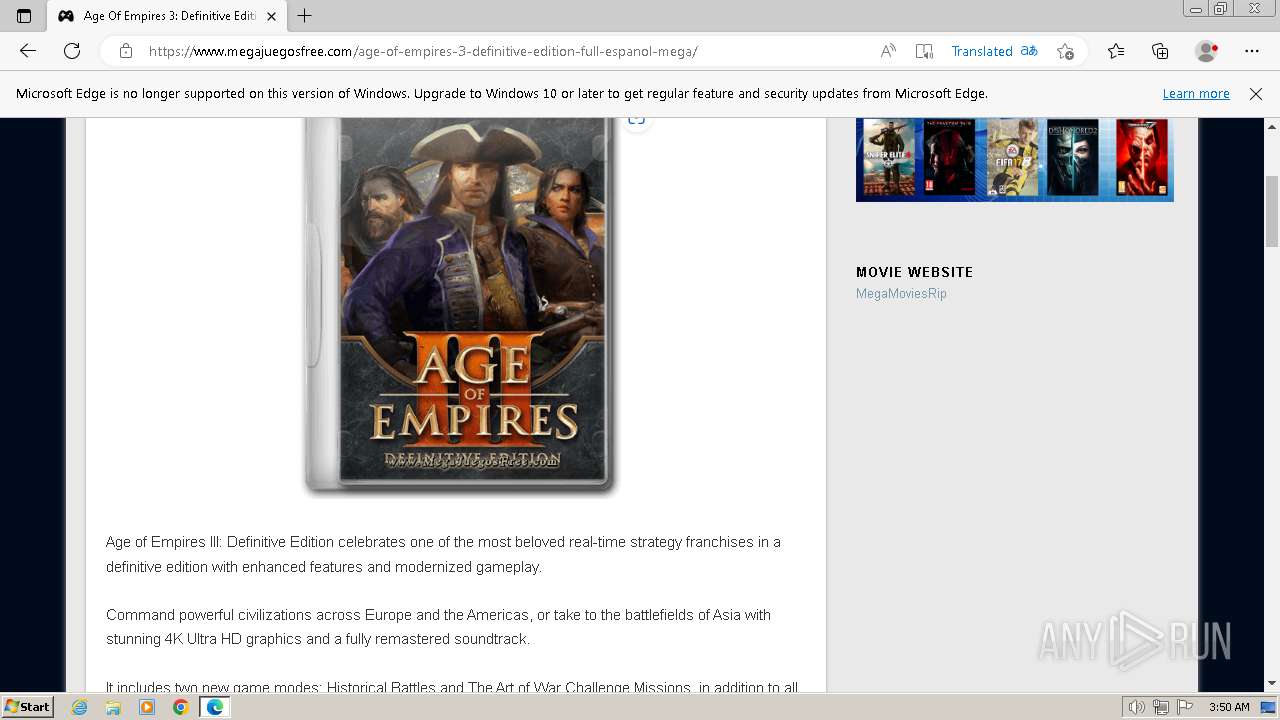Add this page to favorites
The height and width of the screenshot is (720, 1280).
click(1065, 51)
